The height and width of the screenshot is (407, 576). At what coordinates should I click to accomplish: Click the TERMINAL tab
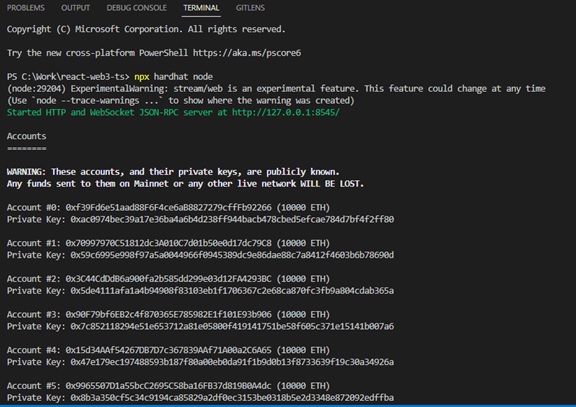coord(201,8)
